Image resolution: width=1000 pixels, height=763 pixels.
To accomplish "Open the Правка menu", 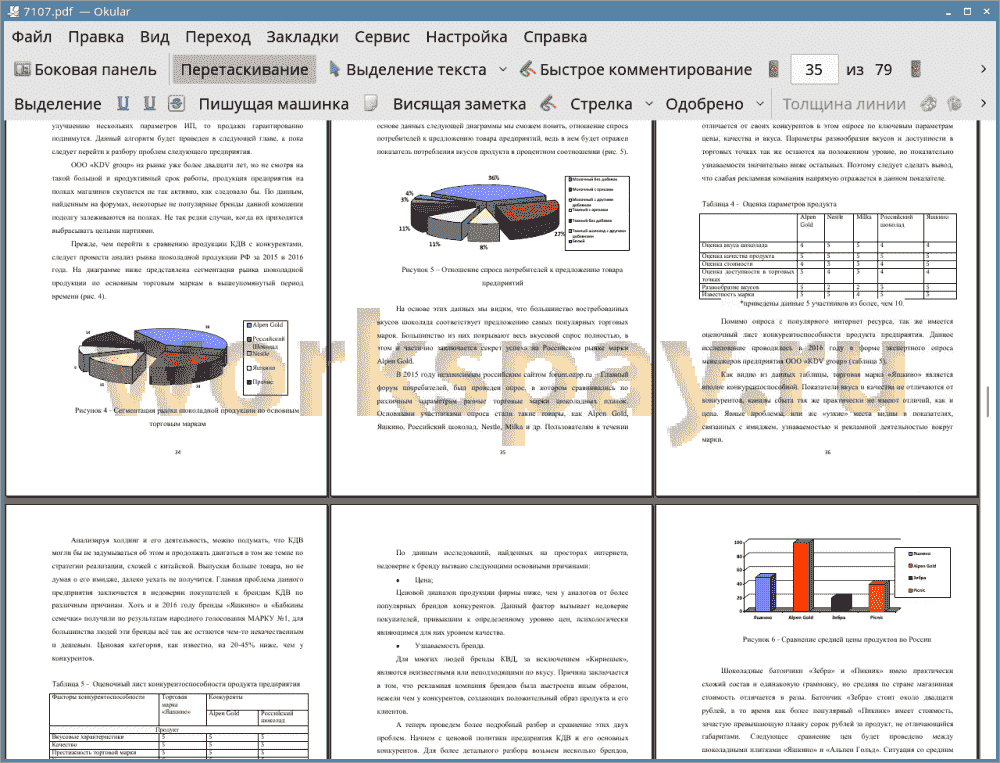I will [x=96, y=37].
